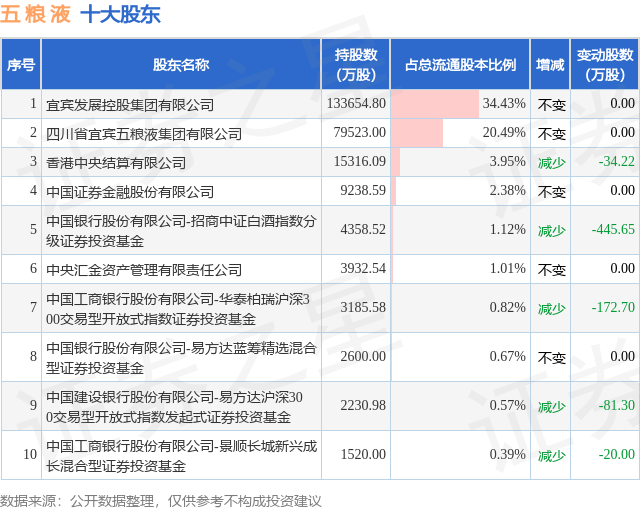Click the 招商中证白酒指数分级 fund name
Image resolution: width=640 pixels, height=510 pixels.
(181, 231)
